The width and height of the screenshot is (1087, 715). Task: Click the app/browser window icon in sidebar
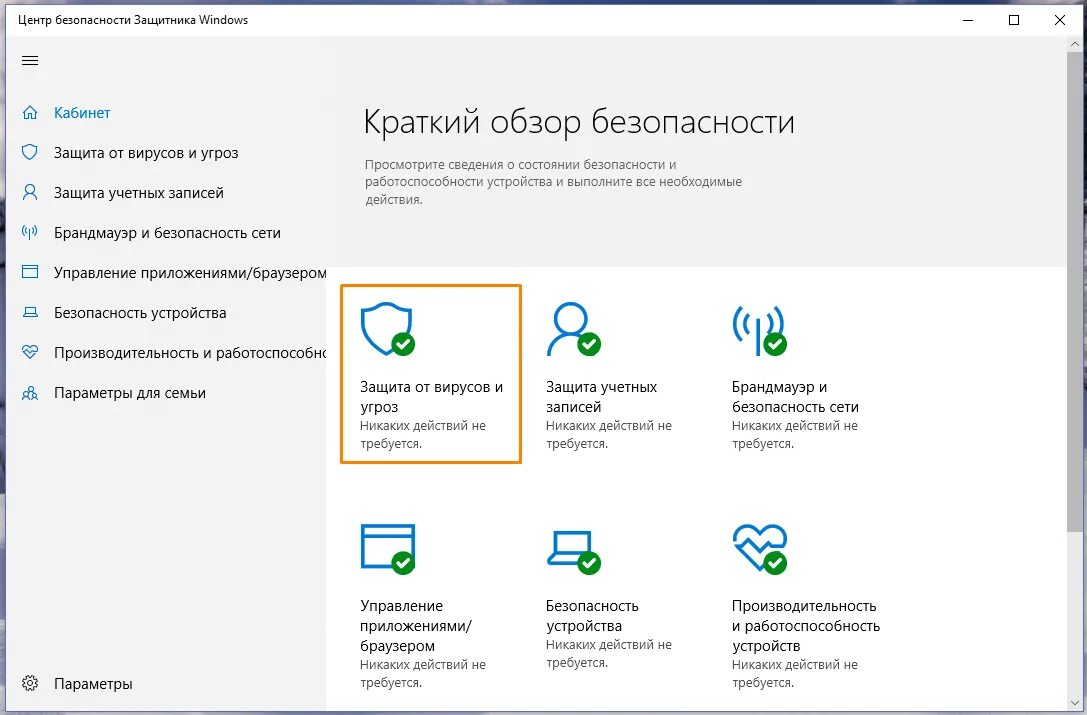point(30,272)
